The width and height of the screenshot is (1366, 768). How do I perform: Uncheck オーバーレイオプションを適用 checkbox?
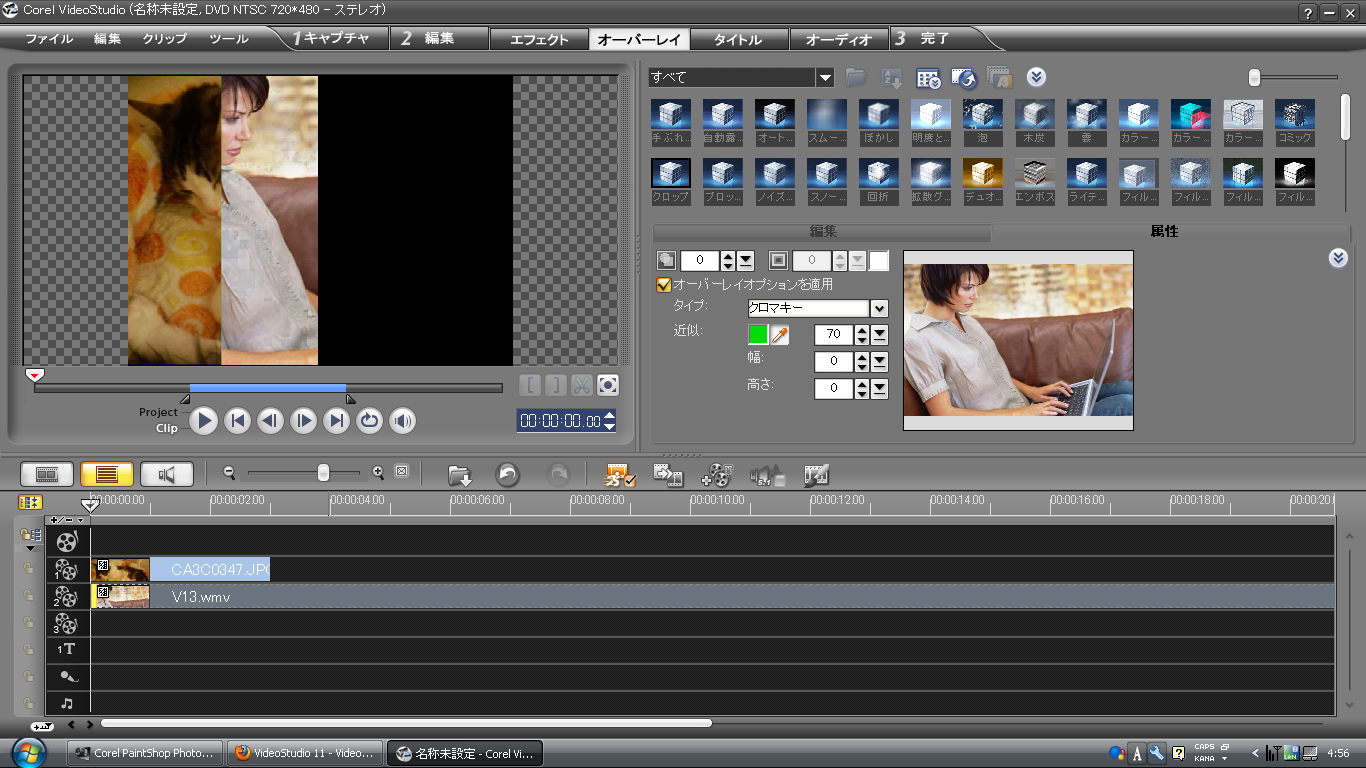click(x=663, y=285)
